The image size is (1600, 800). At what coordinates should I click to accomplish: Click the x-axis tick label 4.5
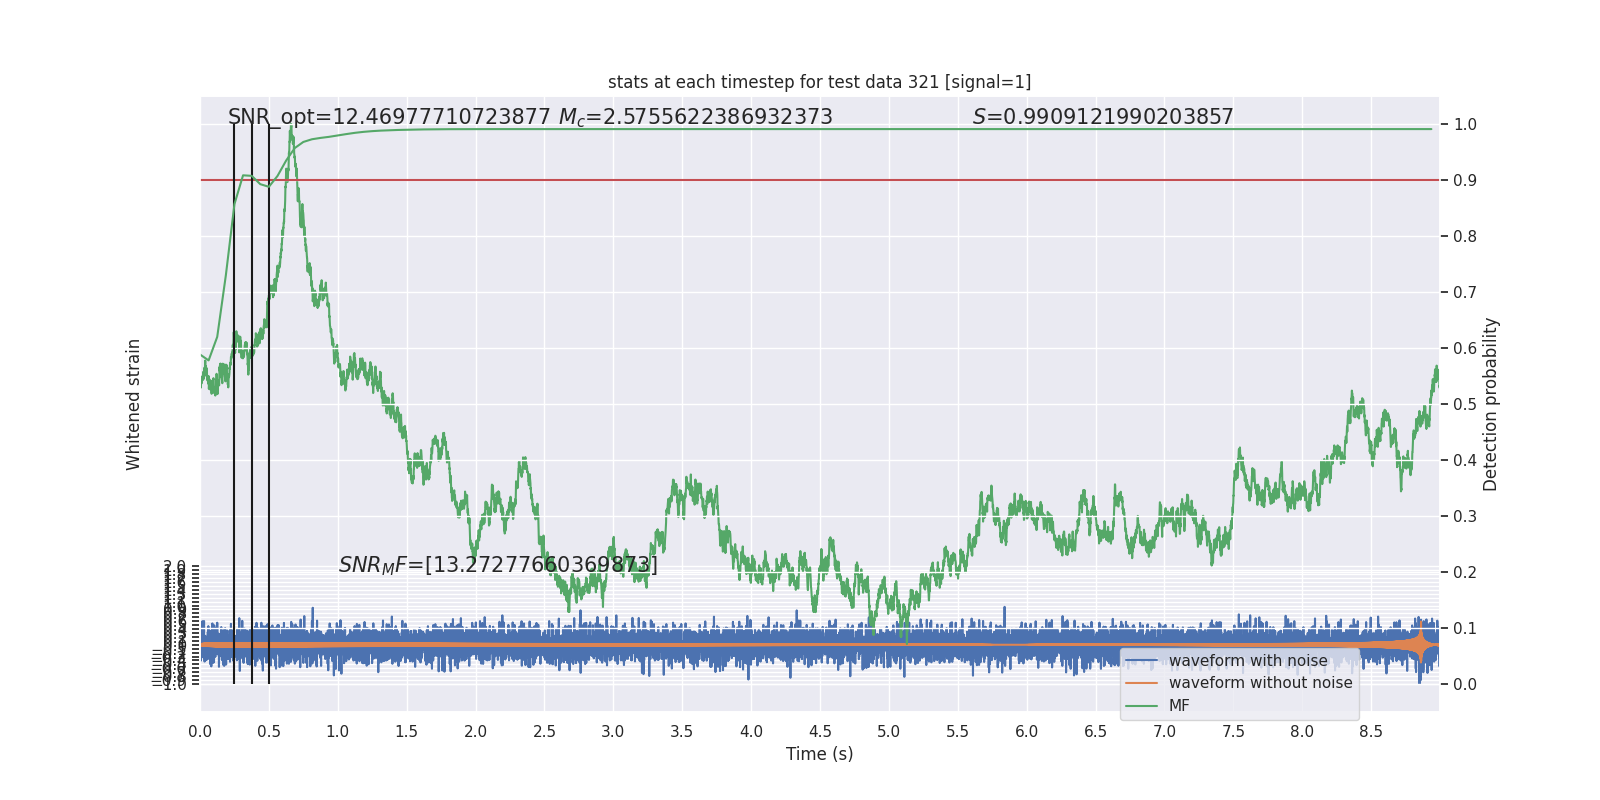click(x=820, y=731)
